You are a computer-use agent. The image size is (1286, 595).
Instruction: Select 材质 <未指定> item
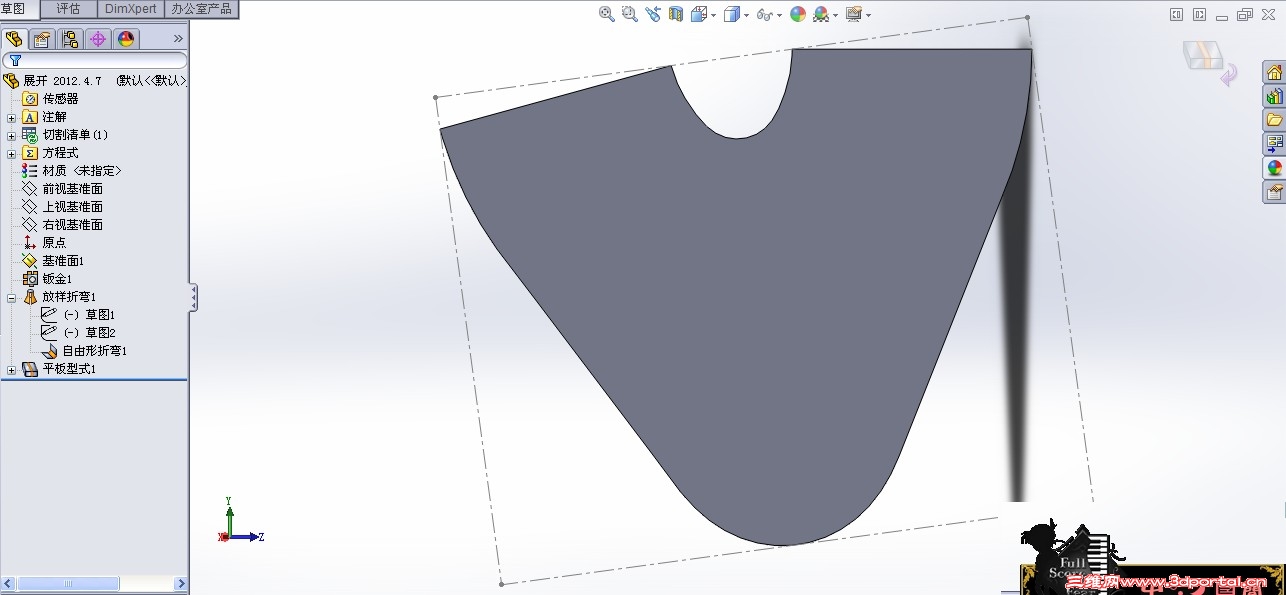81,170
